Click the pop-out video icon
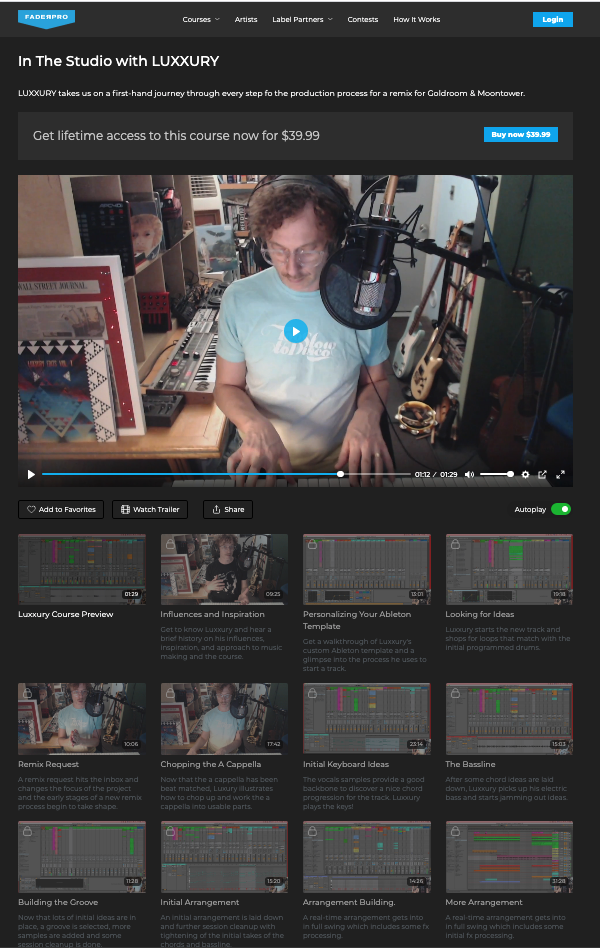This screenshot has height=948, width=600. point(543,475)
